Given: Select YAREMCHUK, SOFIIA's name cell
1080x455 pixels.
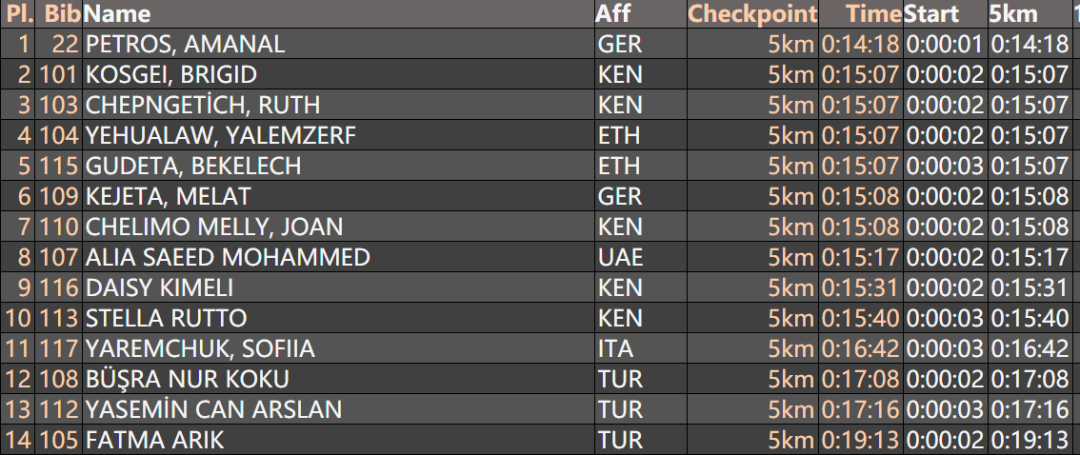Looking at the screenshot, I should point(200,348).
